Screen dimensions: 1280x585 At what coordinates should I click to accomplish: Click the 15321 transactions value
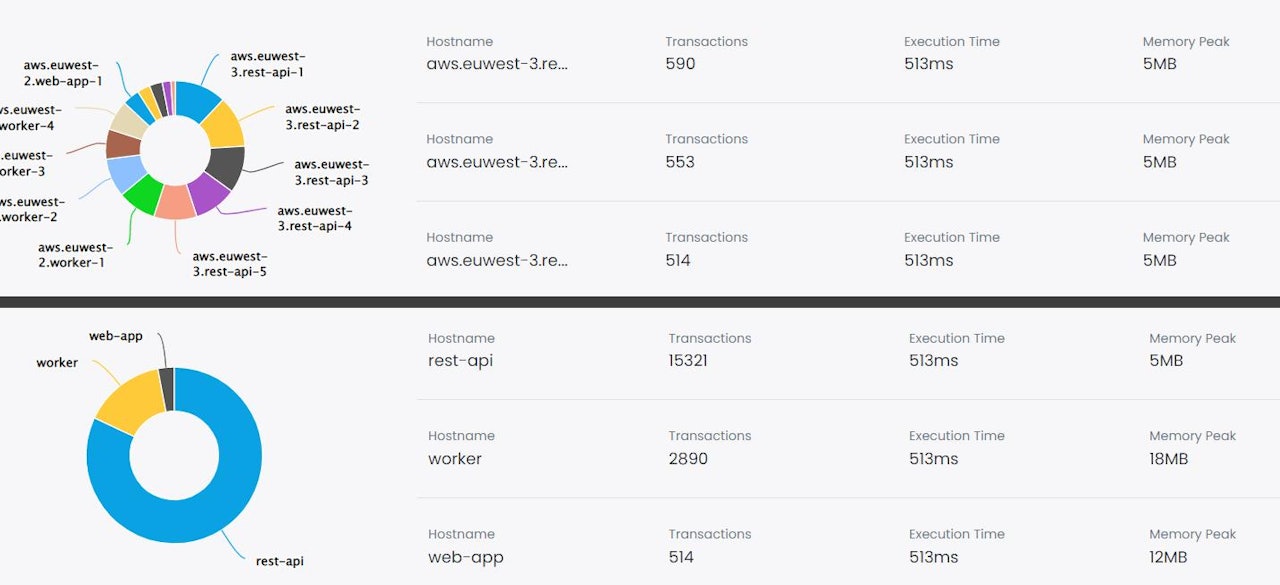coord(688,360)
